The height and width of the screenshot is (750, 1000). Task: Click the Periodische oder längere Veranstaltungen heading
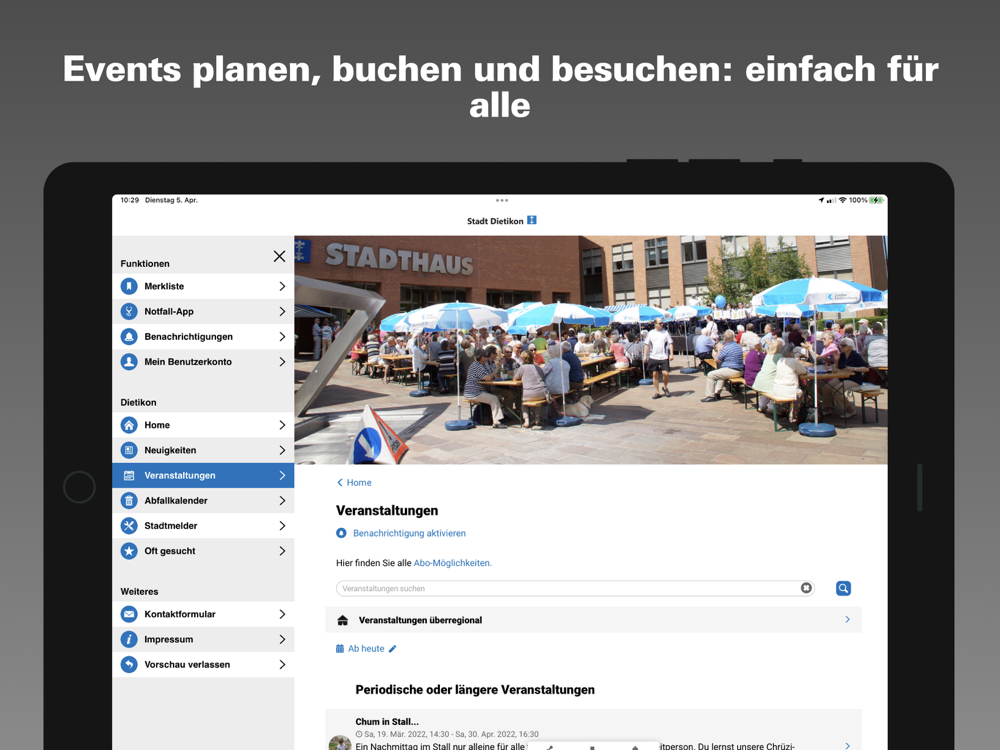(475, 690)
